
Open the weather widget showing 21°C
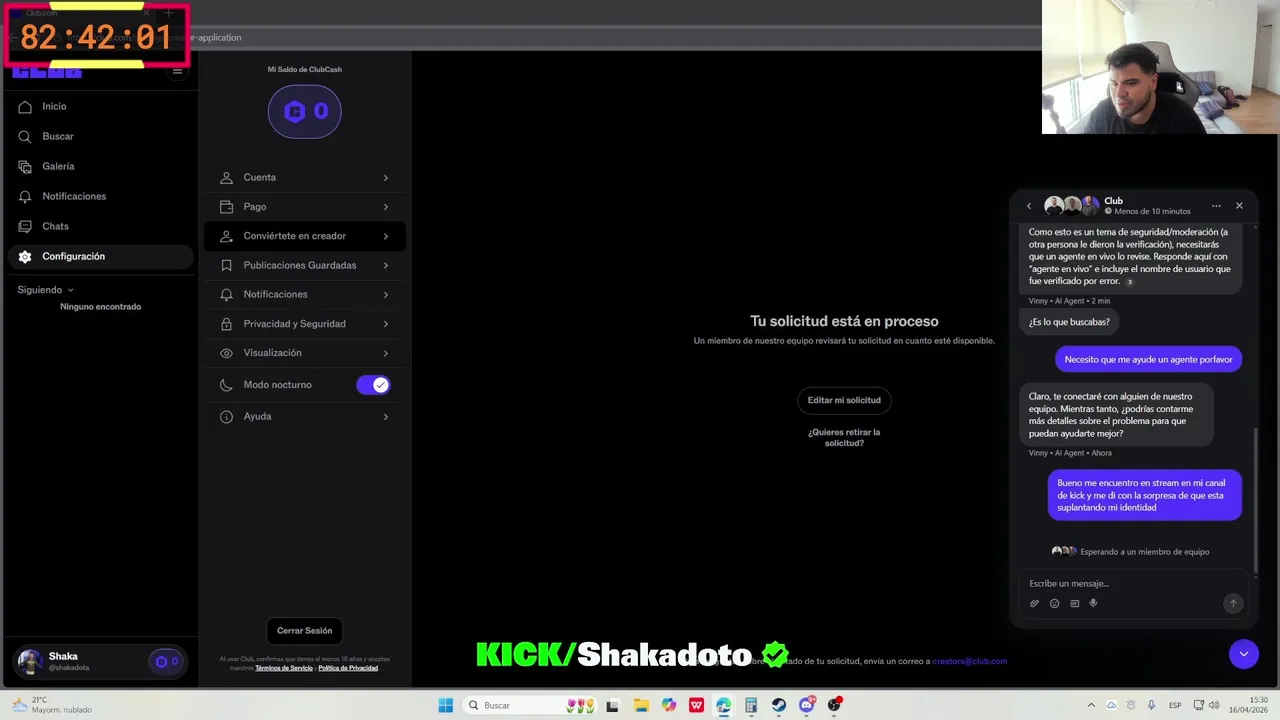point(52,705)
